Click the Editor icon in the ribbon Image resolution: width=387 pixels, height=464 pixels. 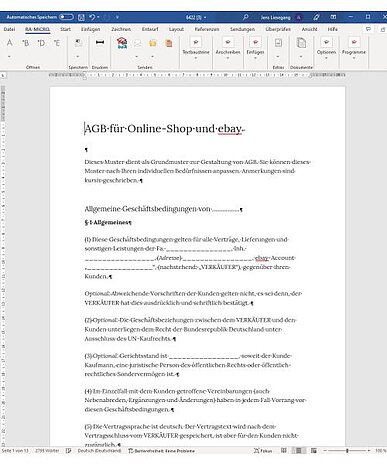tap(278, 43)
